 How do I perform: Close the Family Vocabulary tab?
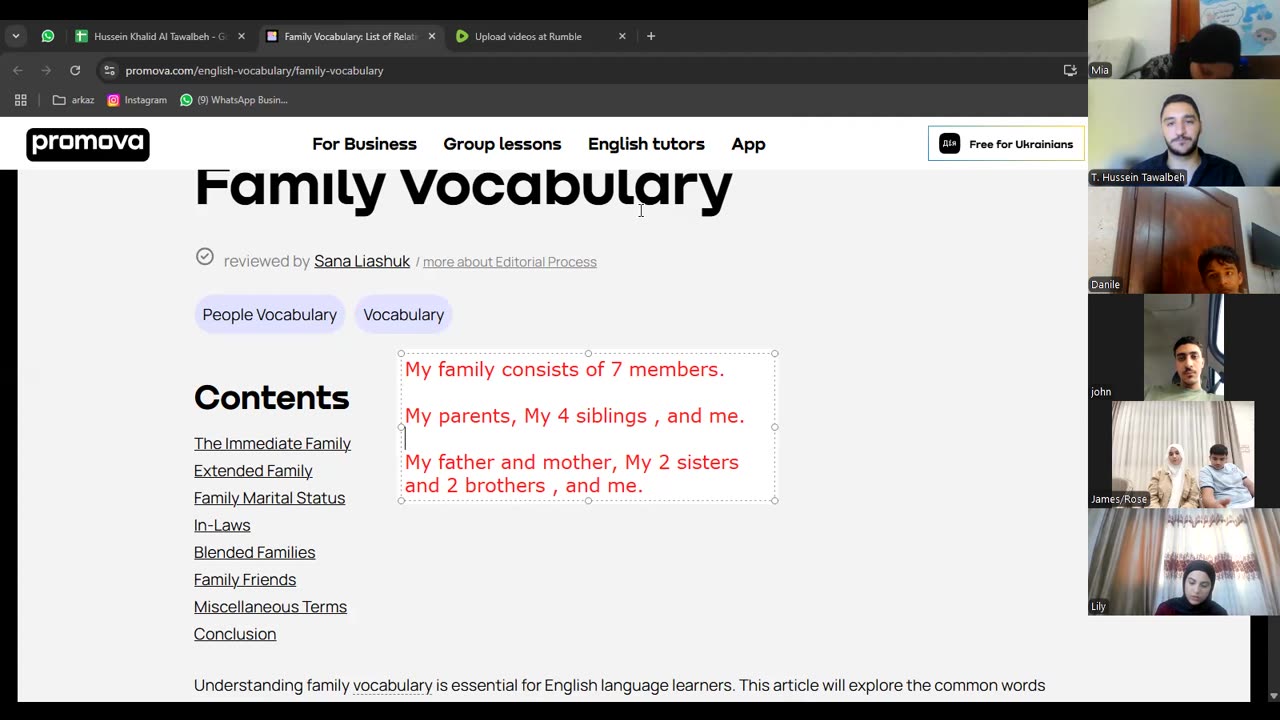click(x=432, y=36)
